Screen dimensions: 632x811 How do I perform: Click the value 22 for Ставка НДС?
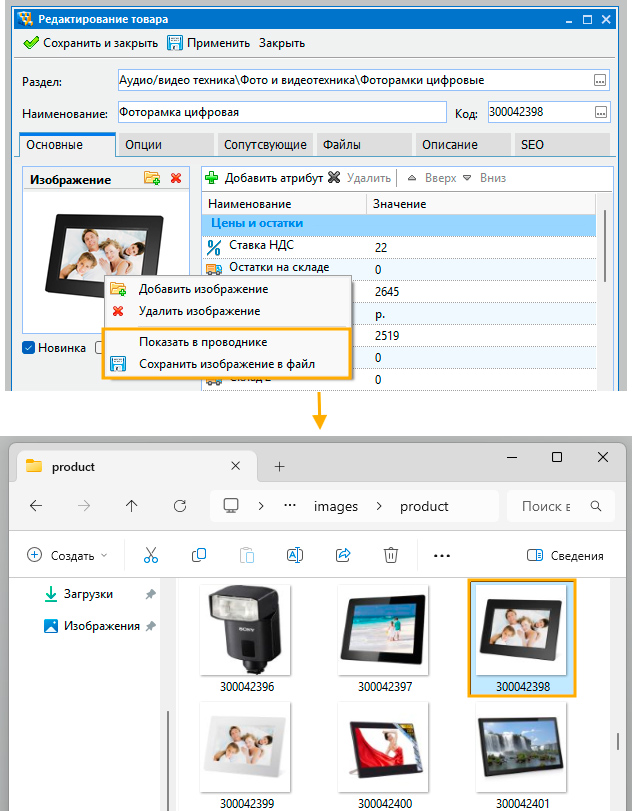pyautogui.click(x=381, y=248)
